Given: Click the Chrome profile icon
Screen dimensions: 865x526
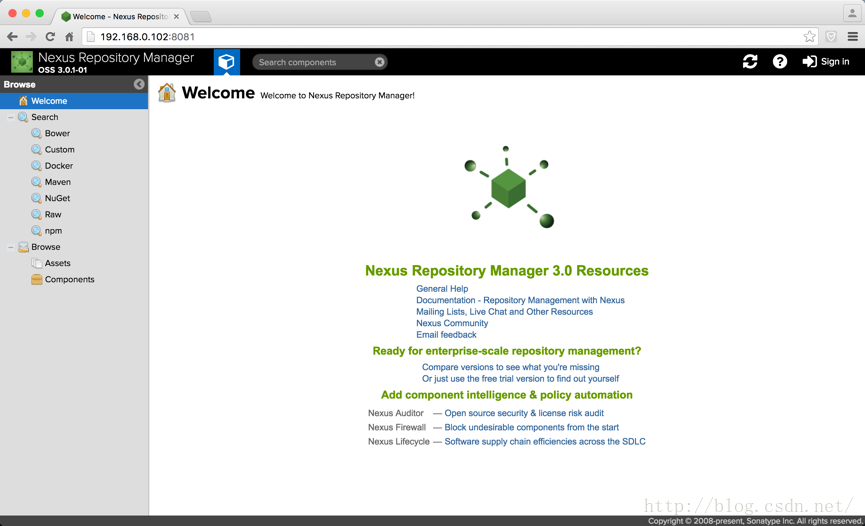Looking at the screenshot, I should point(852,13).
